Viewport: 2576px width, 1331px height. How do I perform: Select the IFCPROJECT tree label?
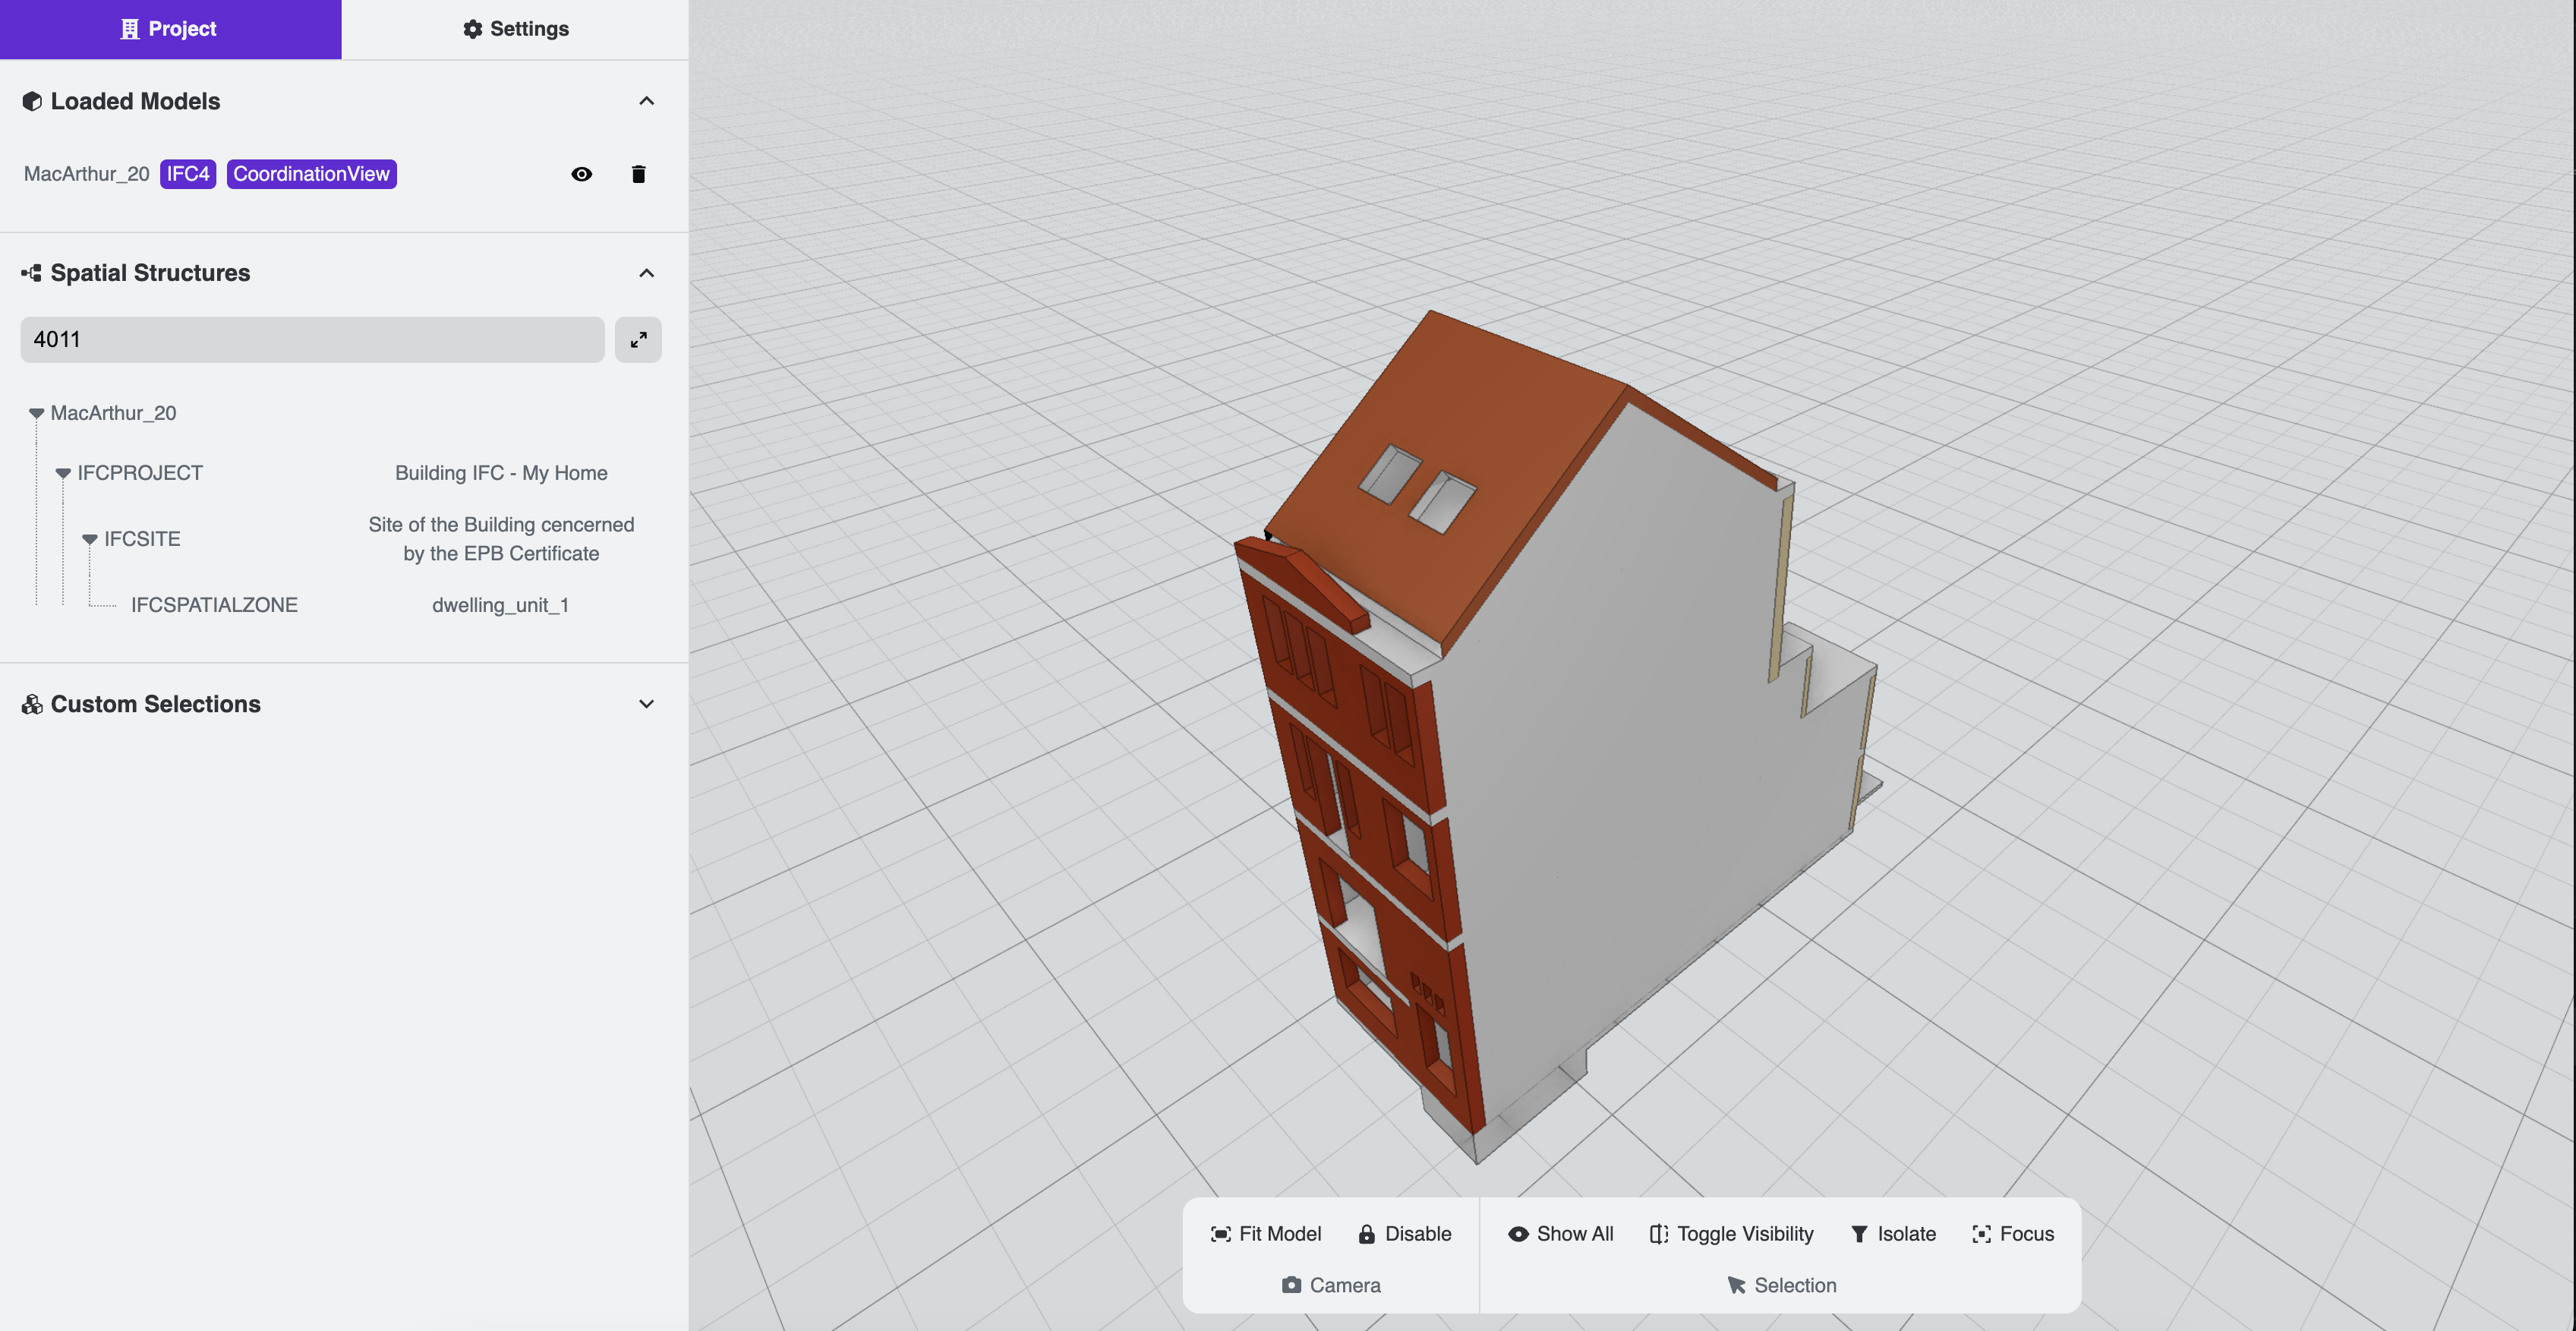pyautogui.click(x=140, y=473)
